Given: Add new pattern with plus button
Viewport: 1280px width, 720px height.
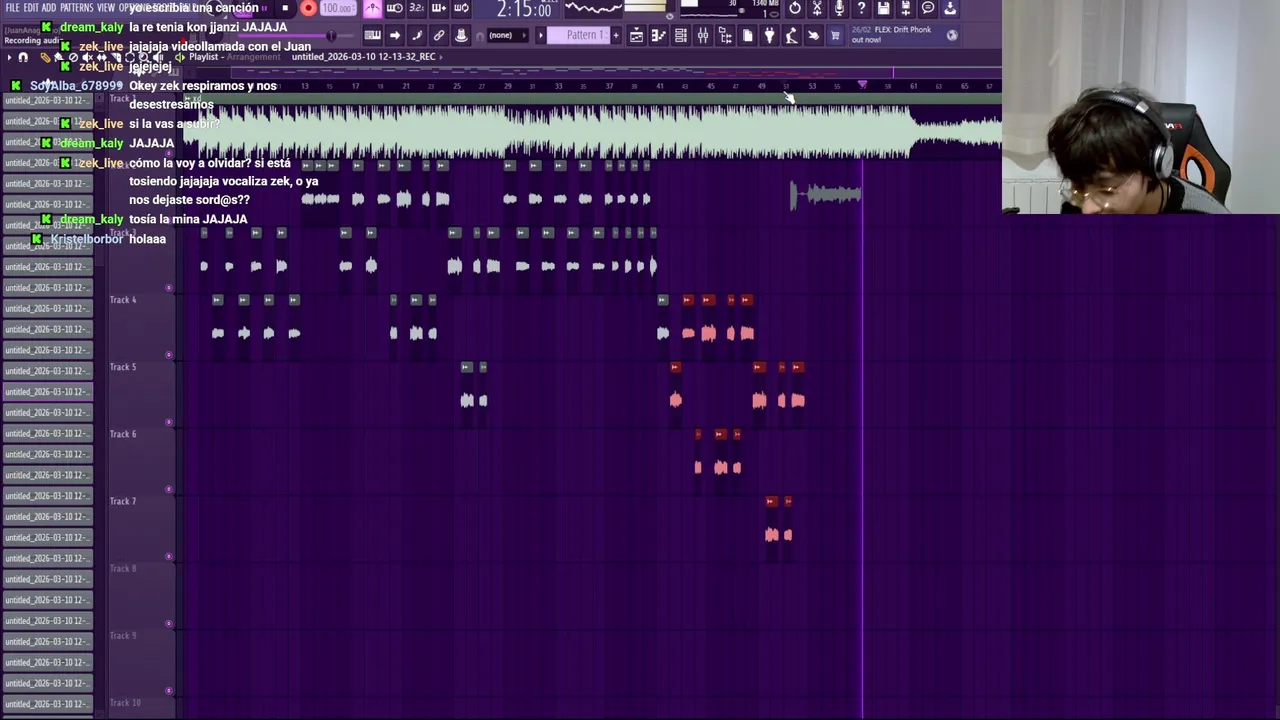Looking at the screenshot, I should tap(616, 36).
